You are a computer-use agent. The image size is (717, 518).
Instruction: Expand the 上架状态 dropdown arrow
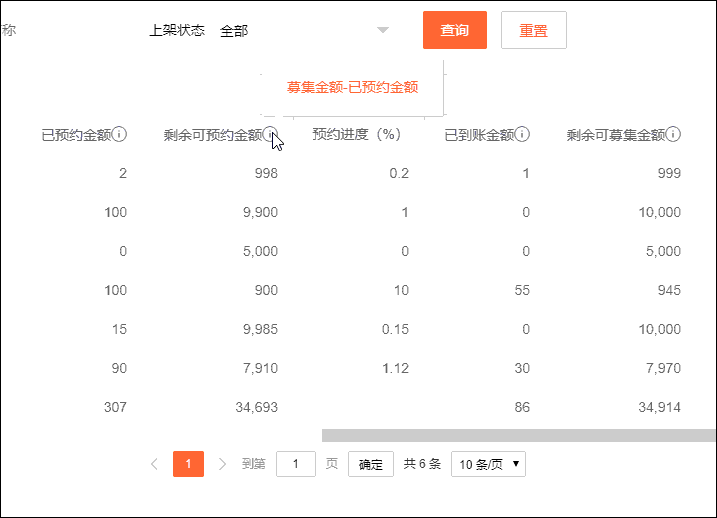382,30
